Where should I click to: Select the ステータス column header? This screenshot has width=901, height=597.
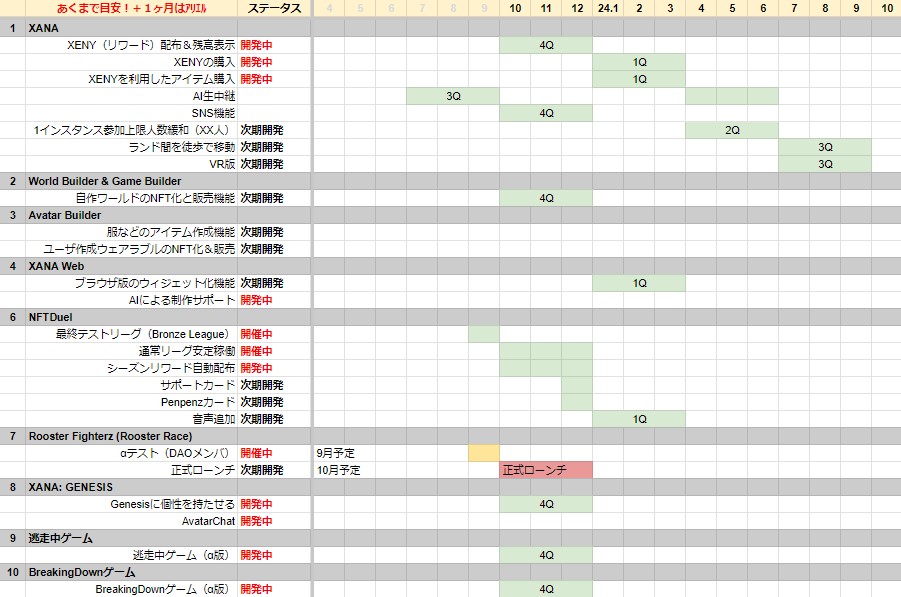pyautogui.click(x=274, y=9)
